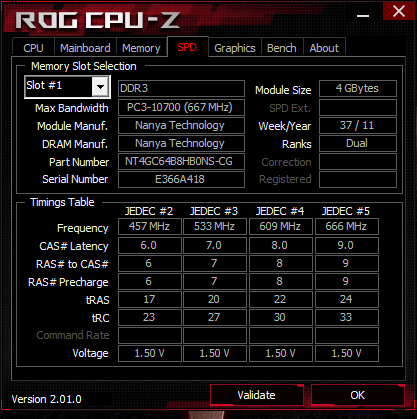Viewport: 417px width, 419px height.
Task: Click the Week/Year 37 / 11 field
Action: (358, 125)
